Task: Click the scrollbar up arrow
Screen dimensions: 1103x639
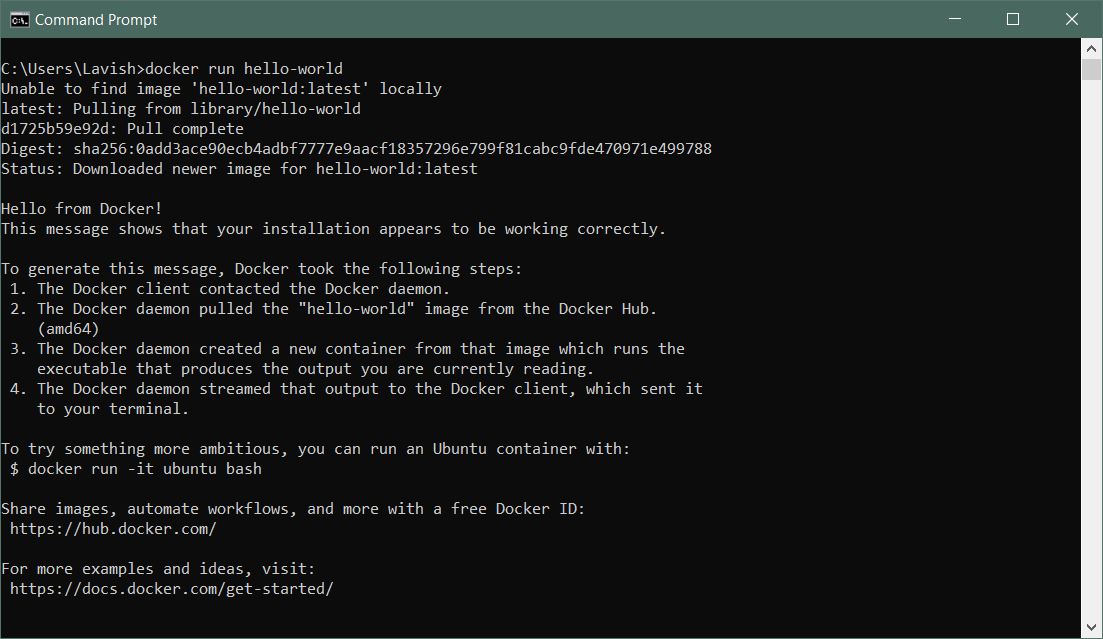Action: [1091, 48]
